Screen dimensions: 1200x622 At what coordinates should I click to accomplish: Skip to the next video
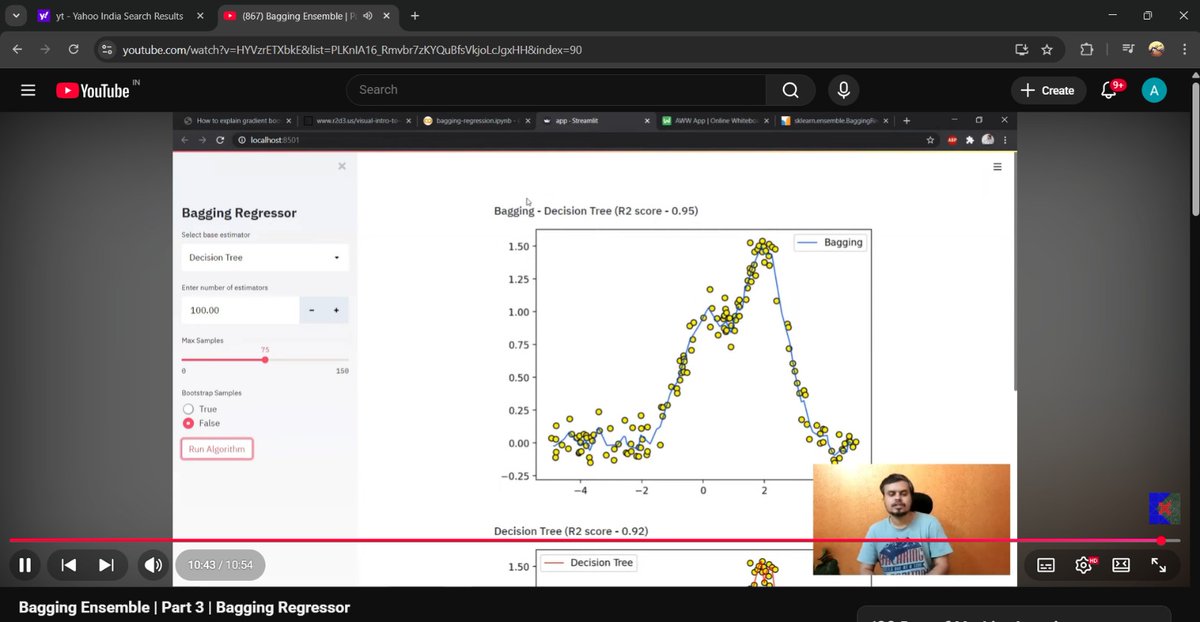click(107, 565)
